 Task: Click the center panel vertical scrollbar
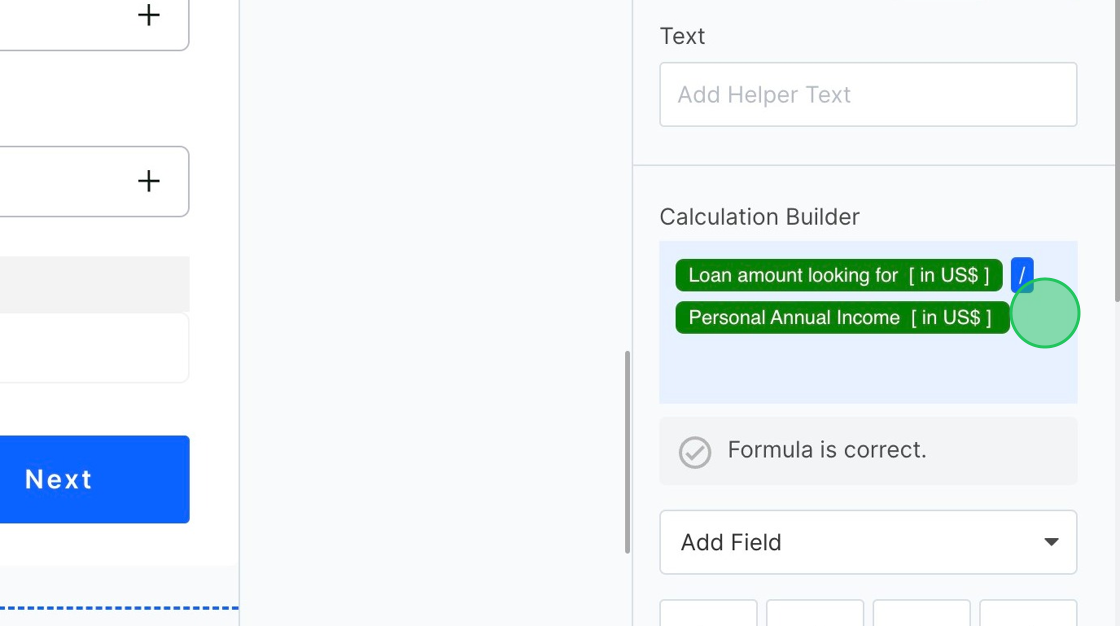point(627,451)
